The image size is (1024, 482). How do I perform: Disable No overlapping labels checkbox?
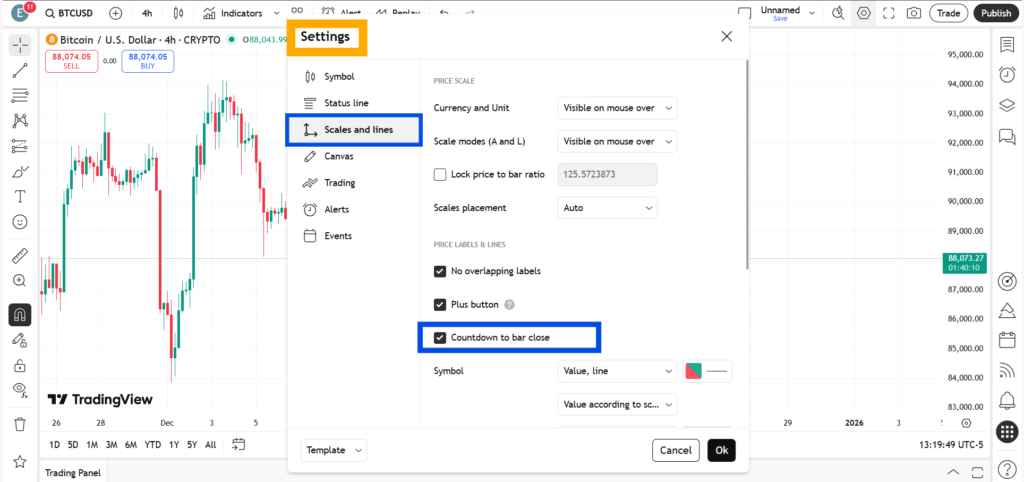point(440,270)
